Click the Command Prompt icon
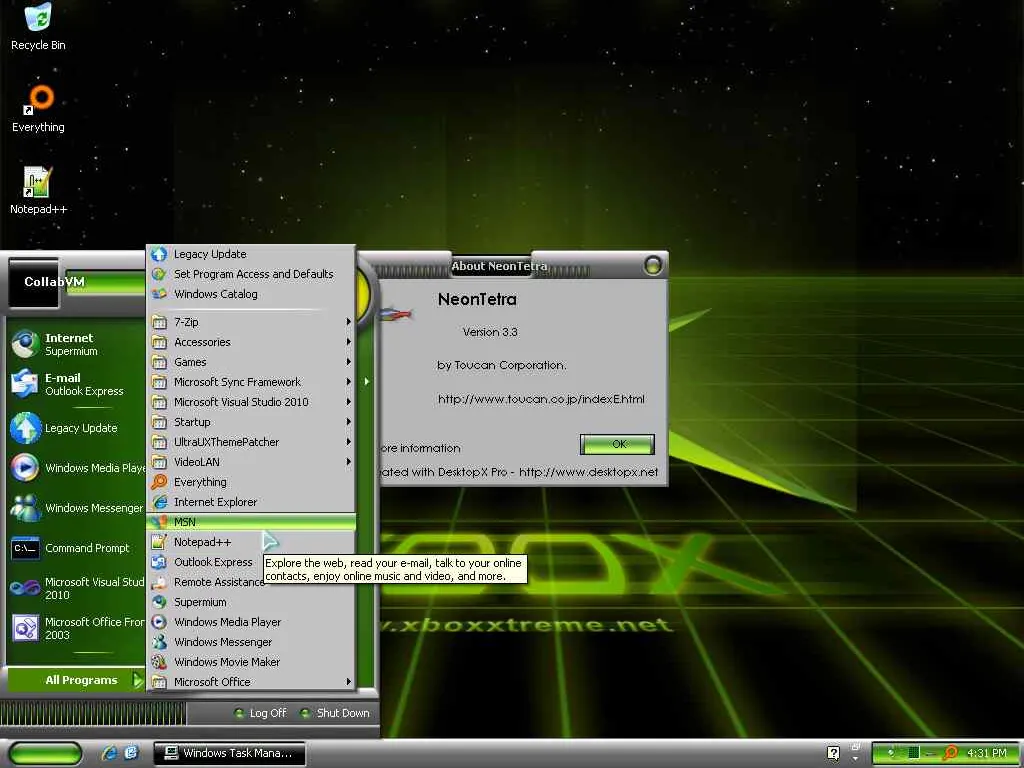The height and width of the screenshot is (768, 1024). pos(25,548)
